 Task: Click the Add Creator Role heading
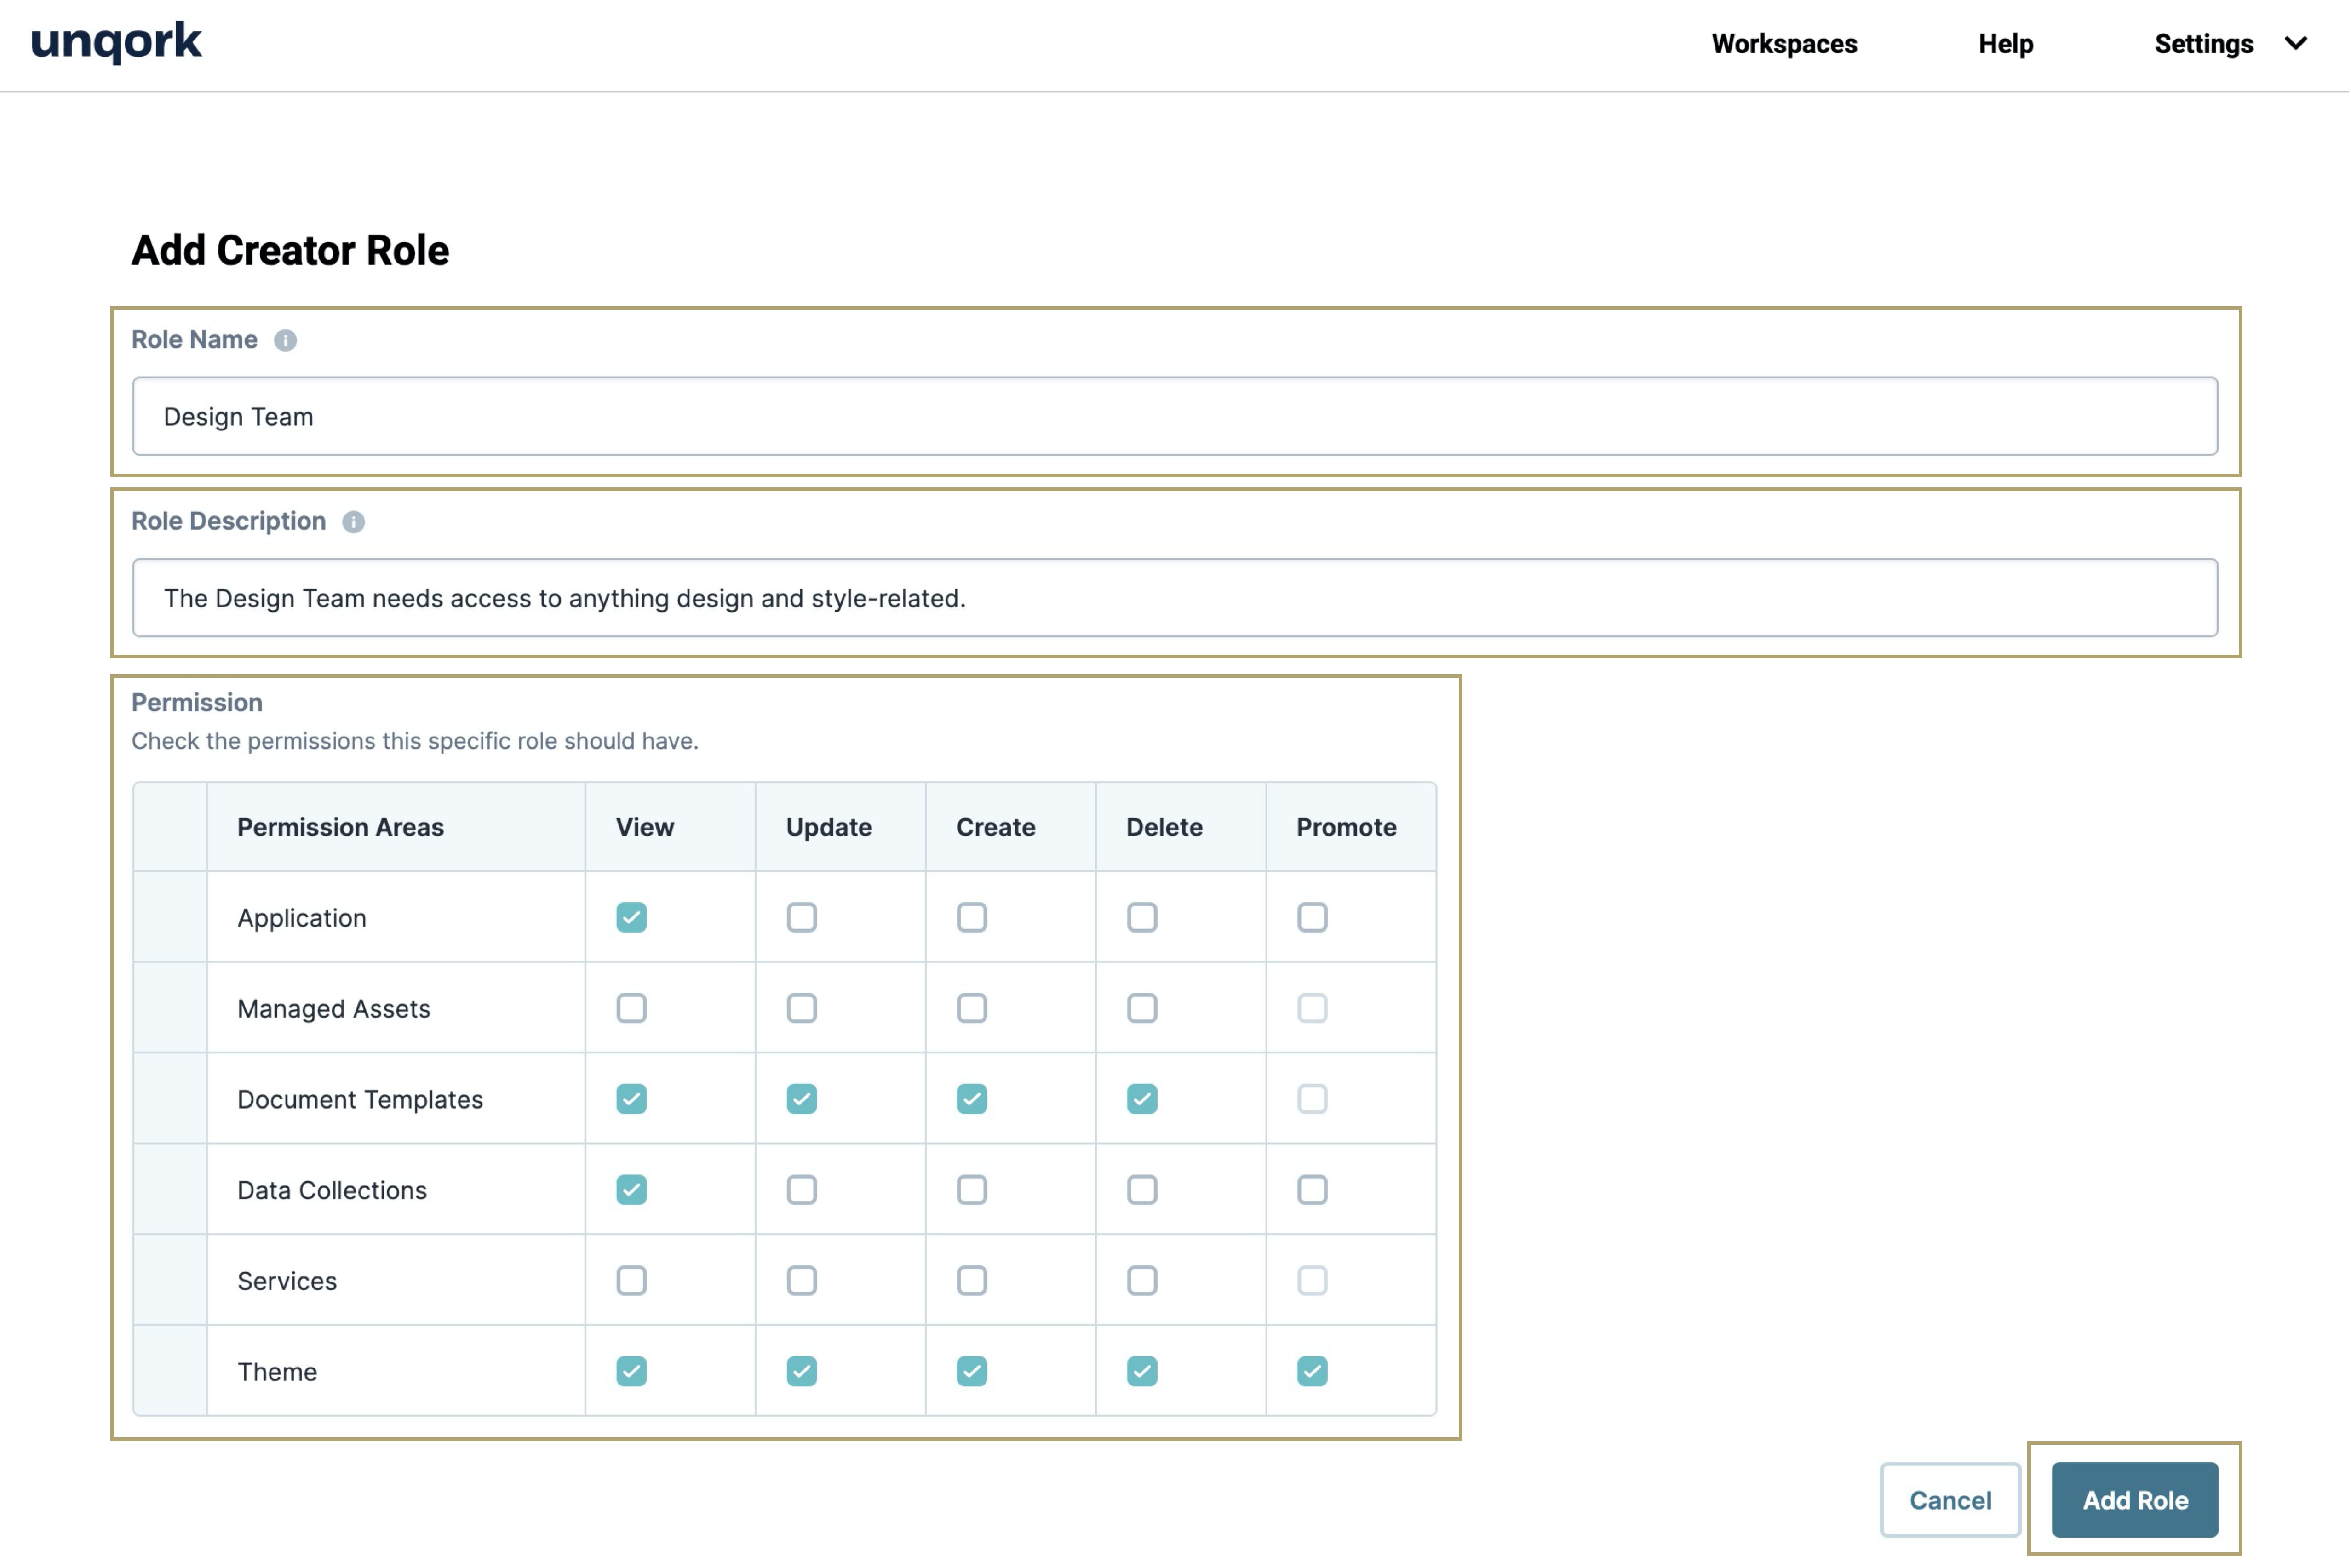(x=290, y=250)
